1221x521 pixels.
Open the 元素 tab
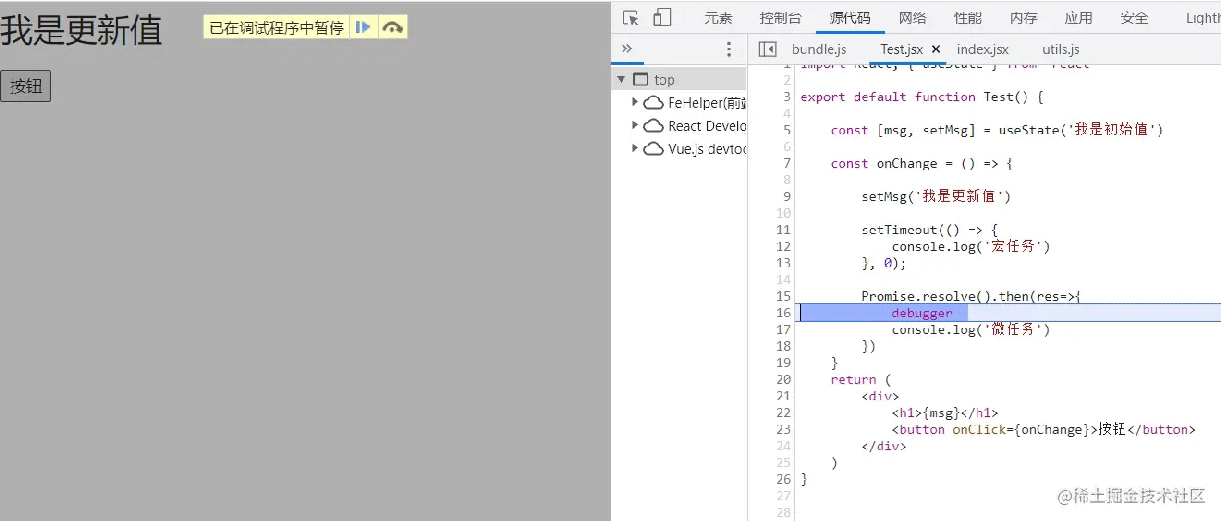pyautogui.click(x=718, y=18)
